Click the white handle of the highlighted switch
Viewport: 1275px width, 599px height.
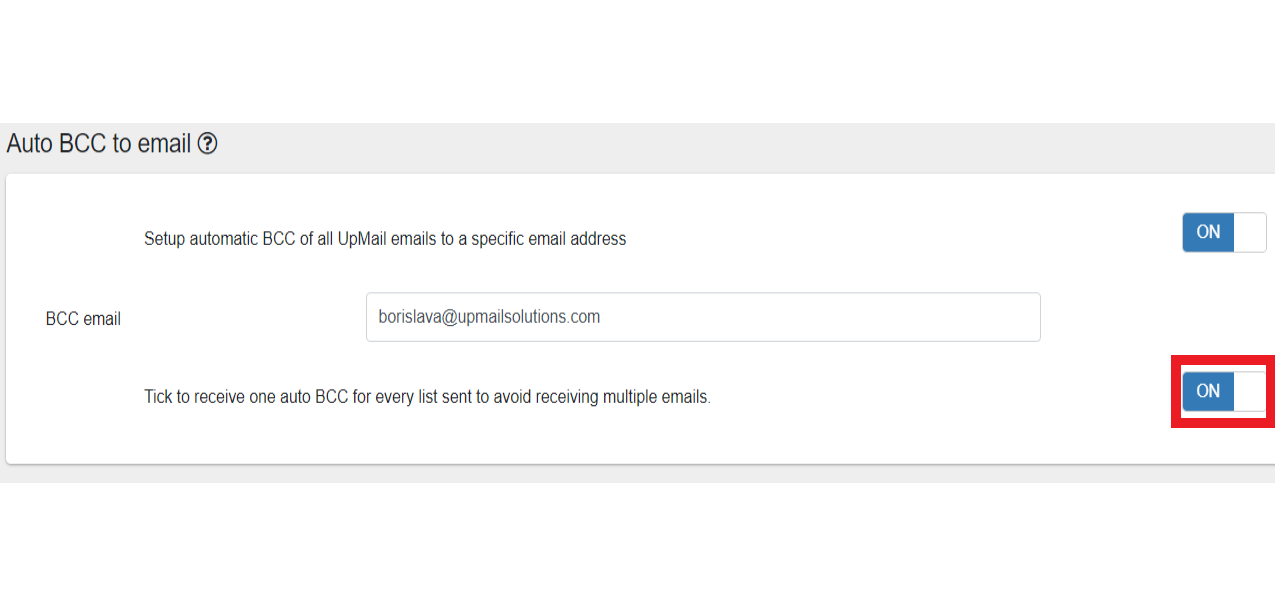[1250, 391]
